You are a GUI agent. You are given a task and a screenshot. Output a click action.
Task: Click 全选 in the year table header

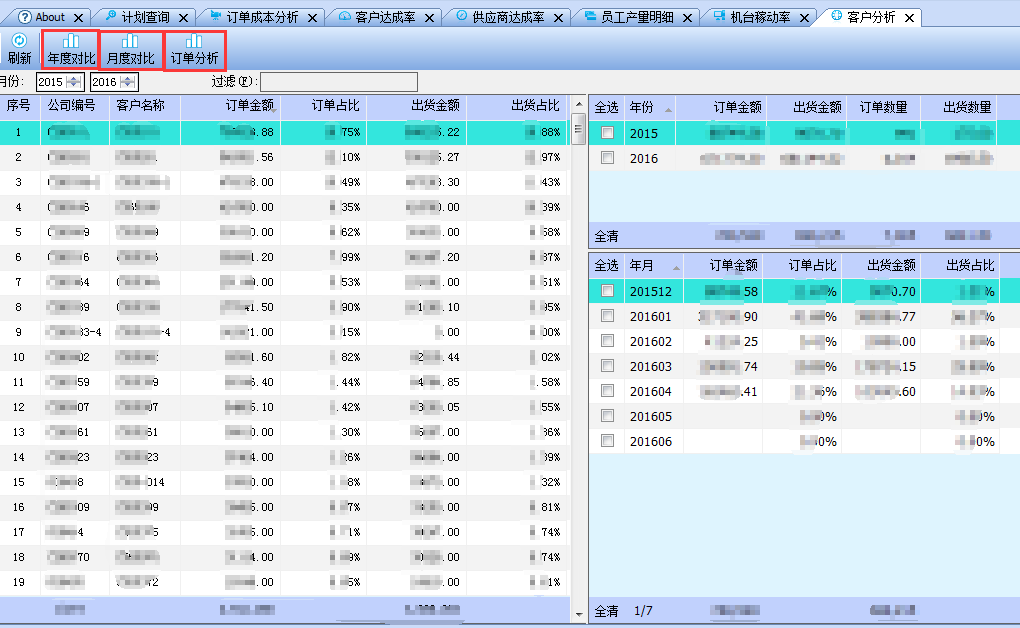(x=607, y=107)
